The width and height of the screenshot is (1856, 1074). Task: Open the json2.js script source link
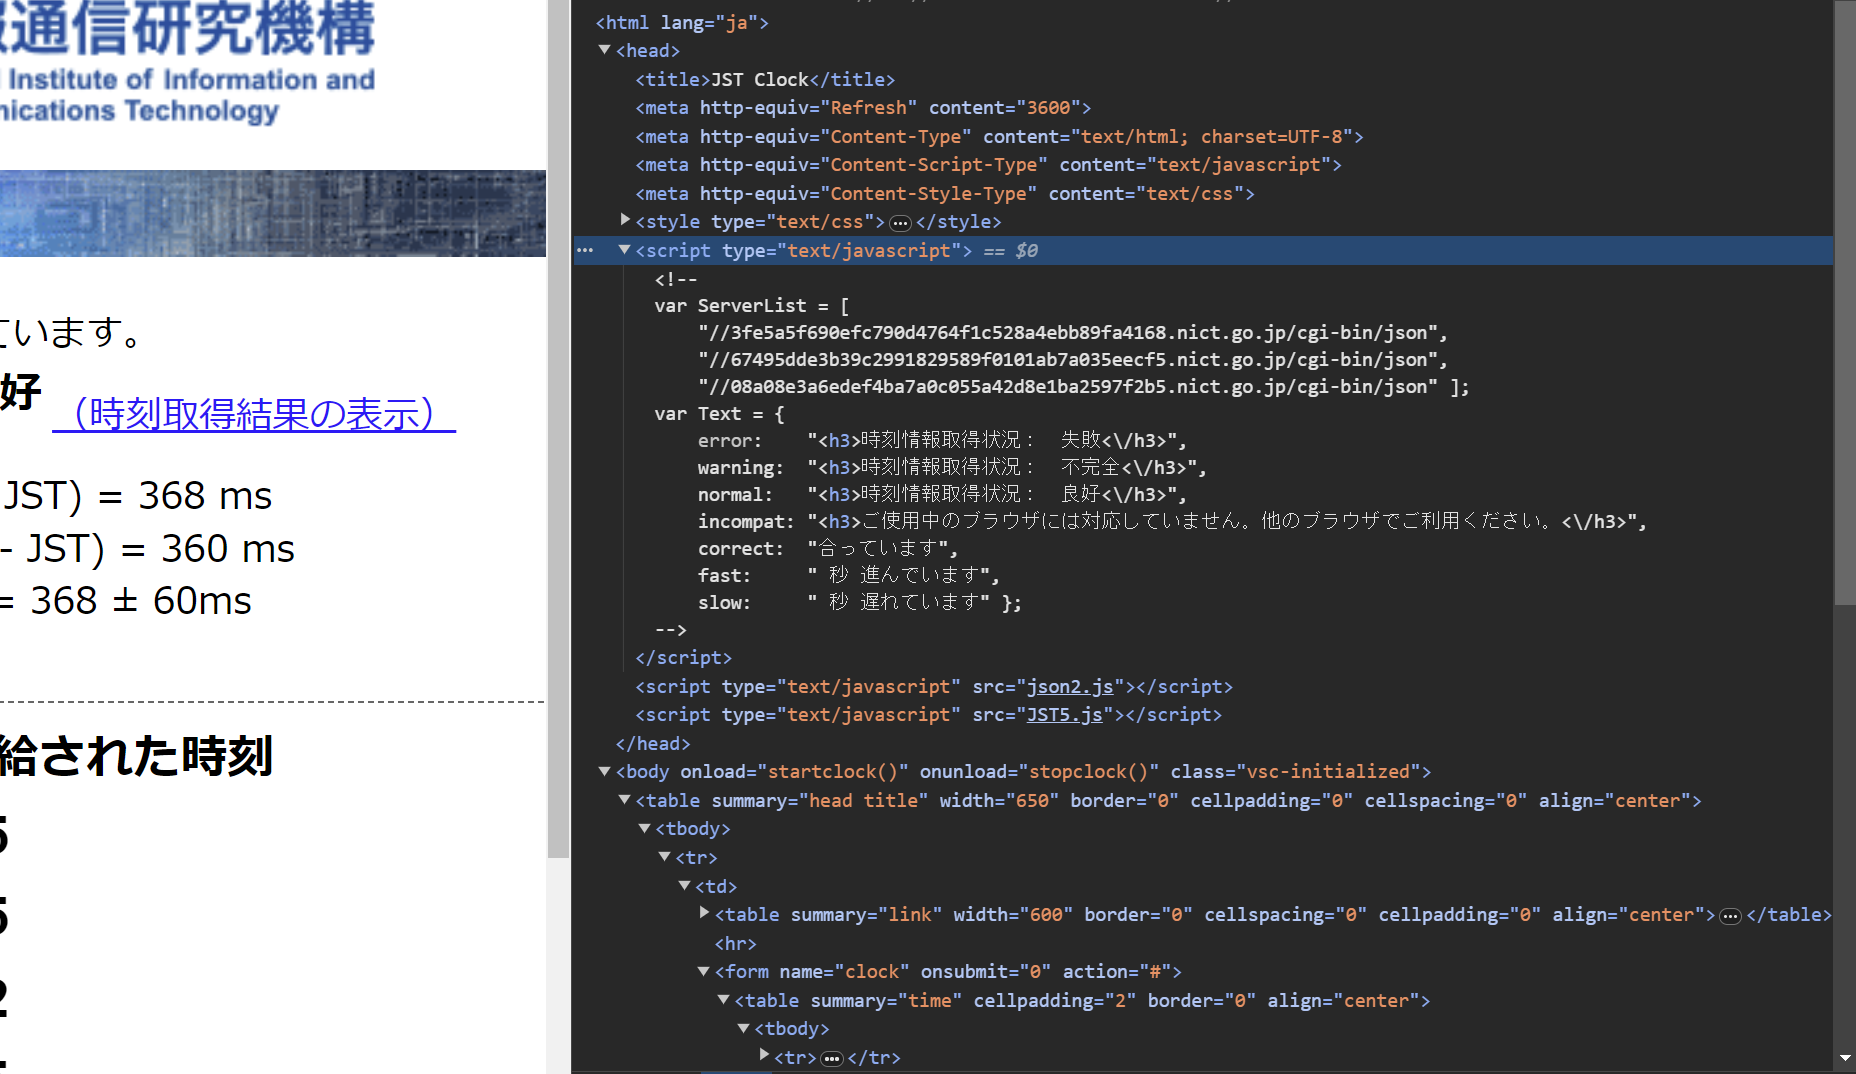(x=1069, y=687)
